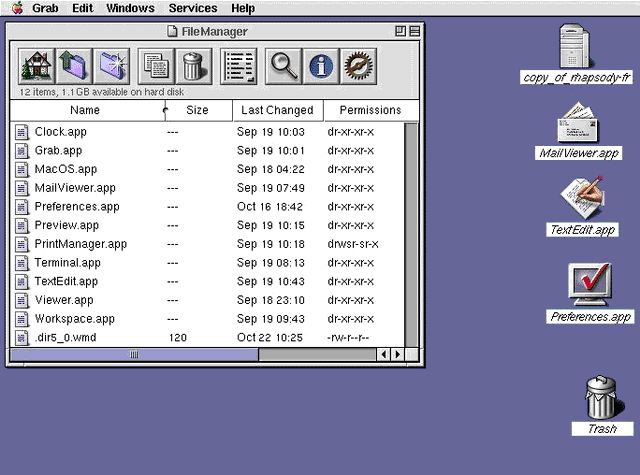Go to Home folder via house icon

tap(36, 66)
